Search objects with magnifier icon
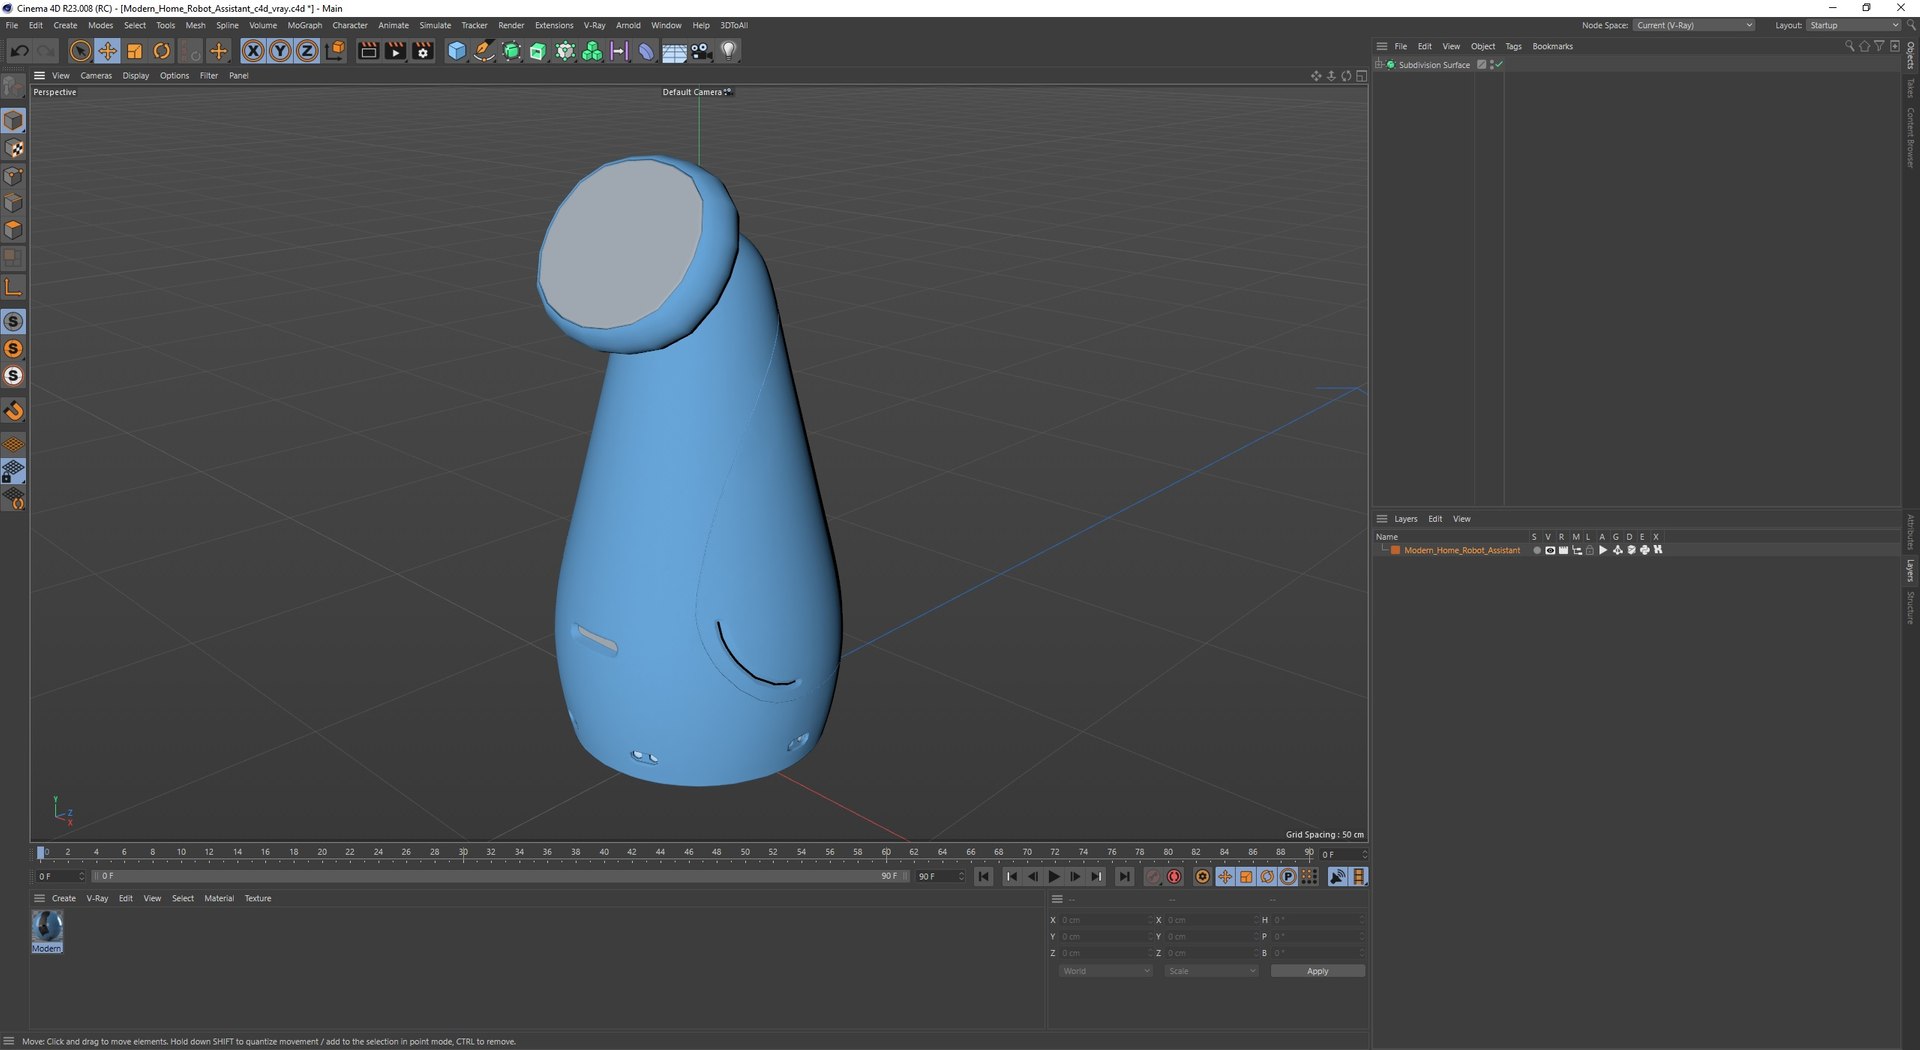The image size is (1920, 1050). click(x=1849, y=46)
